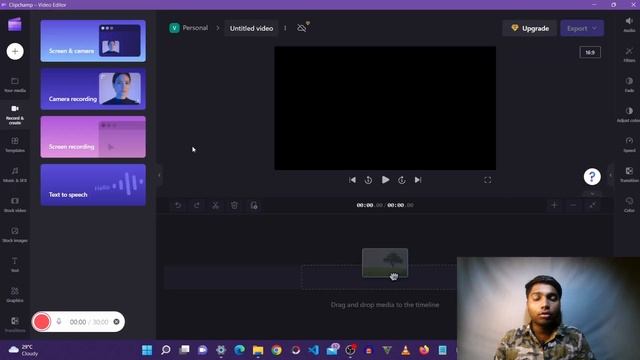Open the Windows Start menu
The width and height of the screenshot is (640, 360).
click(147, 350)
